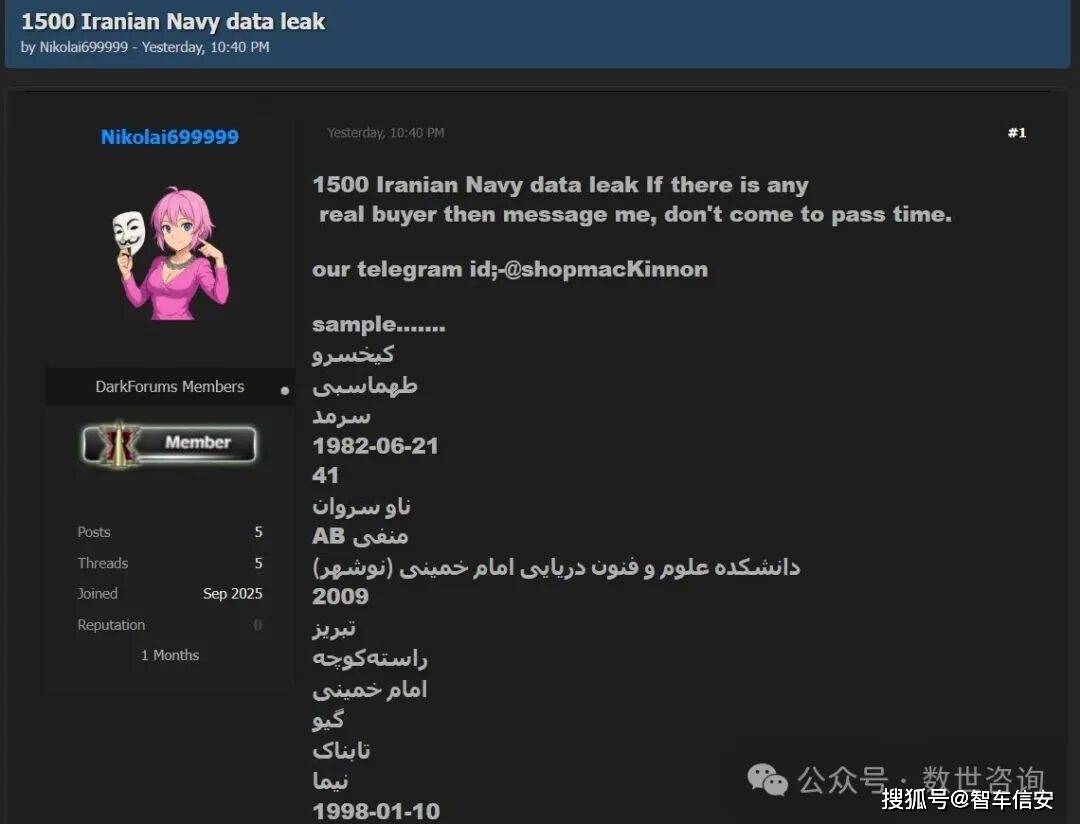Click the Reputation value 0
This screenshot has width=1080, height=824.
click(x=258, y=625)
